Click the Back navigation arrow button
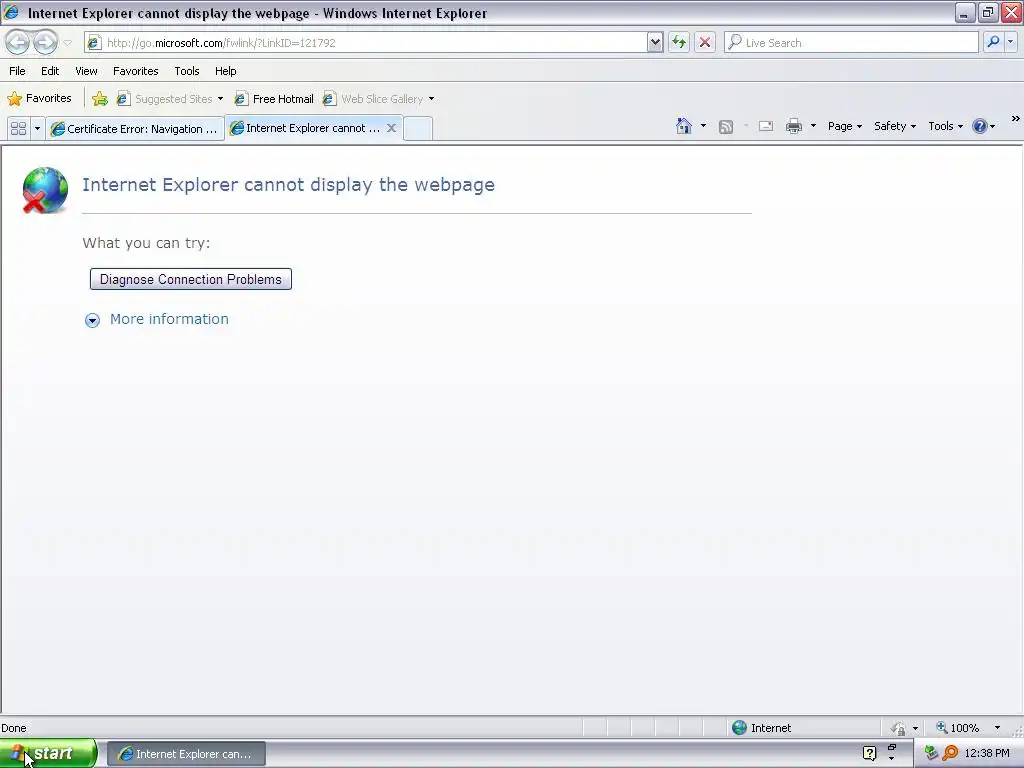This screenshot has width=1024, height=768. (x=18, y=42)
